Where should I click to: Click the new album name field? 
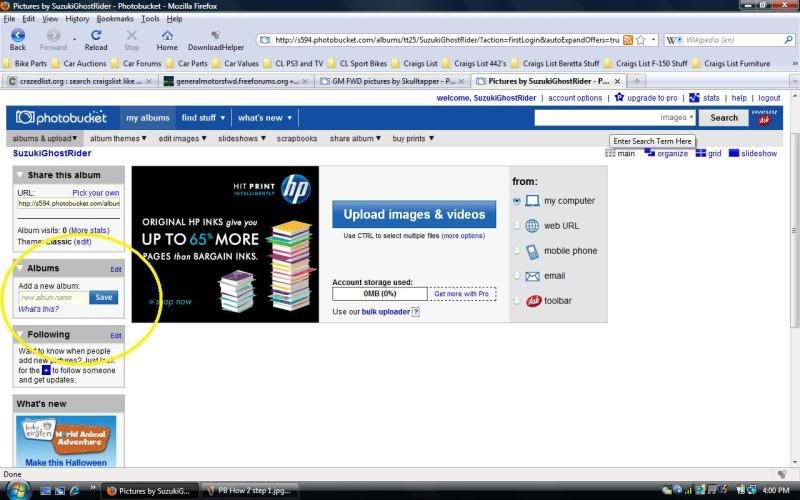(53, 297)
